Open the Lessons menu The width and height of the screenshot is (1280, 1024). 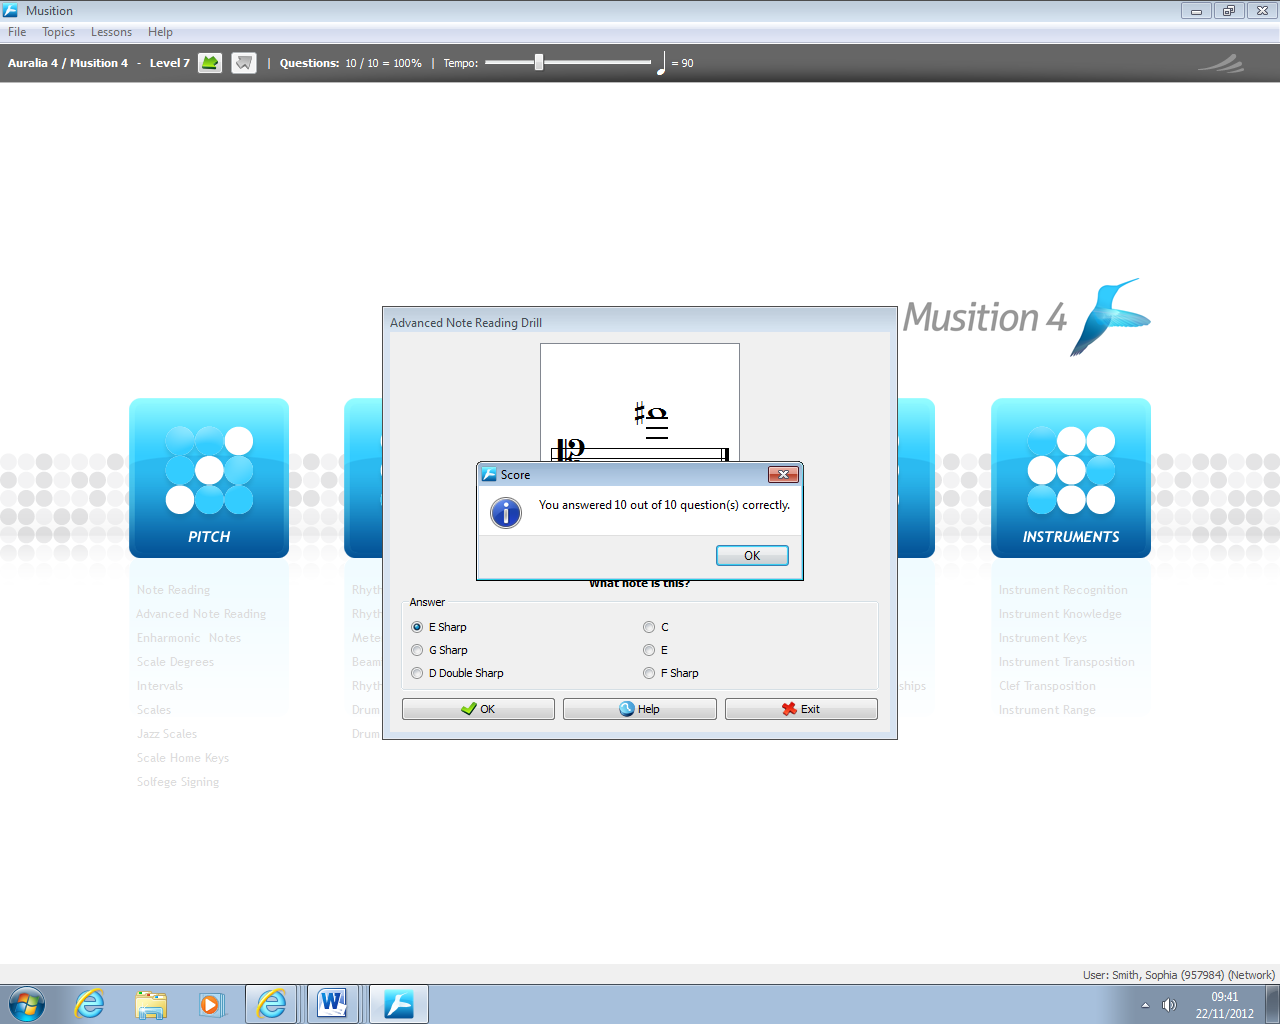[x=111, y=32]
